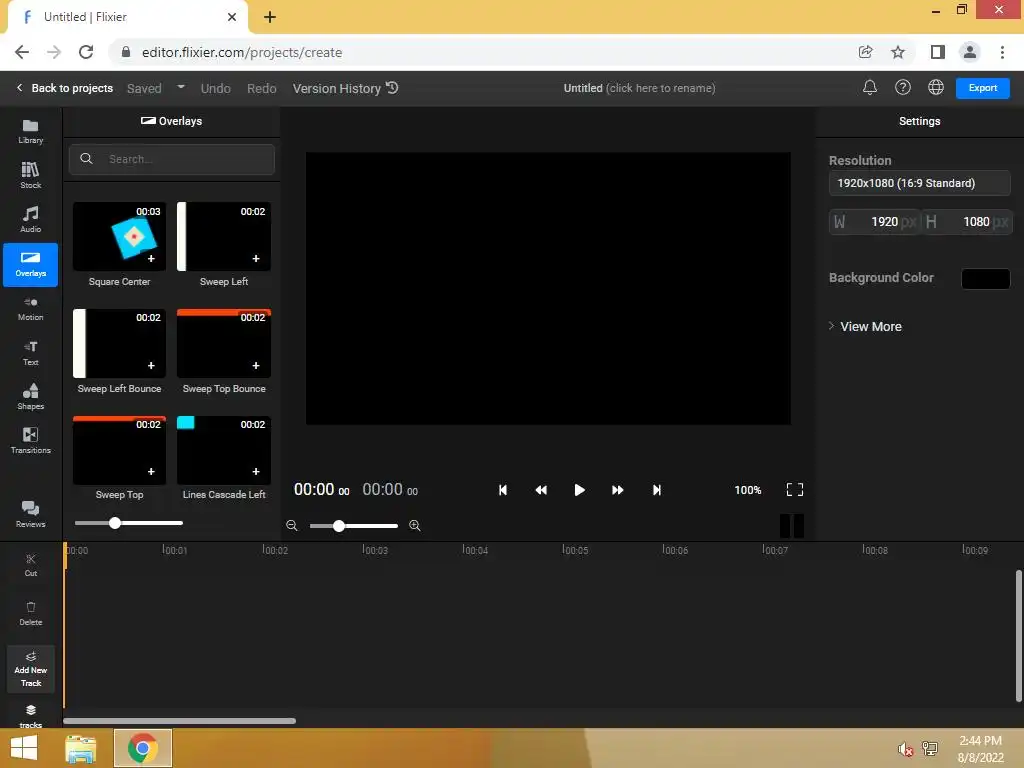
Task: Select the Overlays sidebar icon
Action: point(30,264)
